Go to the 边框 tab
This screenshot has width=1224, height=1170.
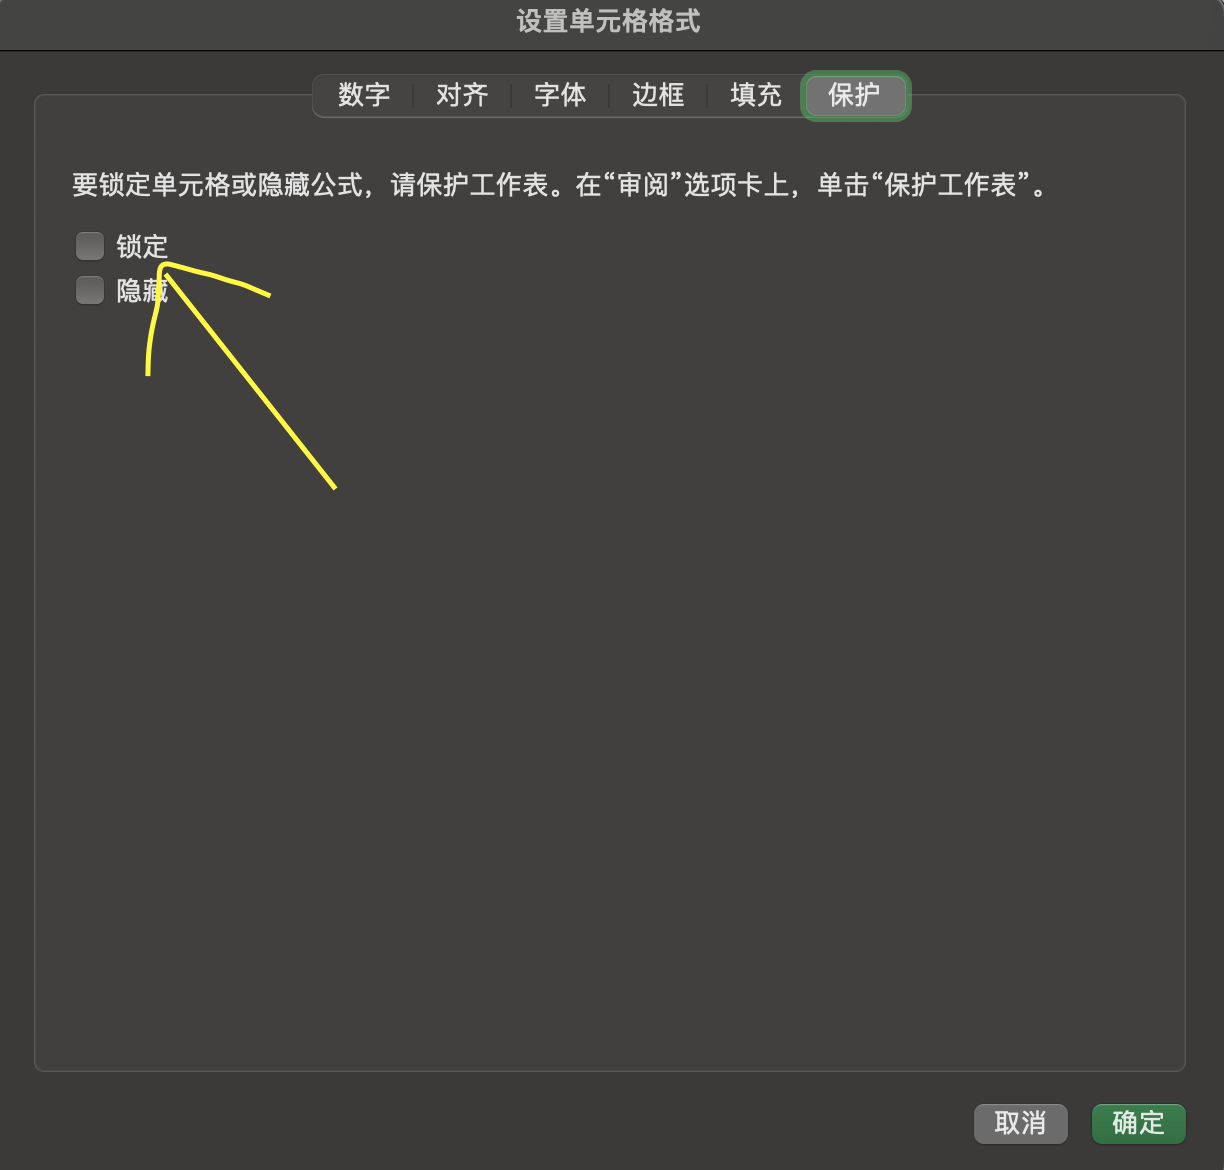click(x=658, y=96)
